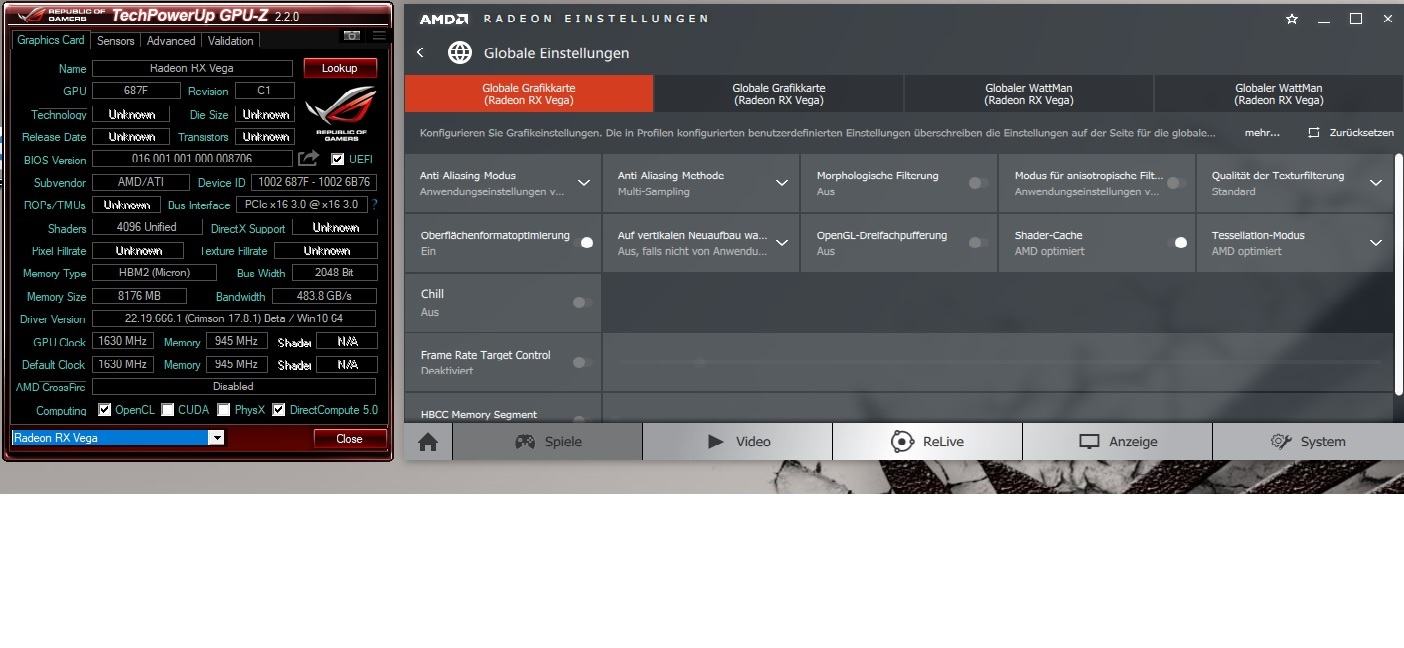Select the inactive gray Globale Grafikkarte tab
This screenshot has height=648, width=1404.
pos(779,94)
